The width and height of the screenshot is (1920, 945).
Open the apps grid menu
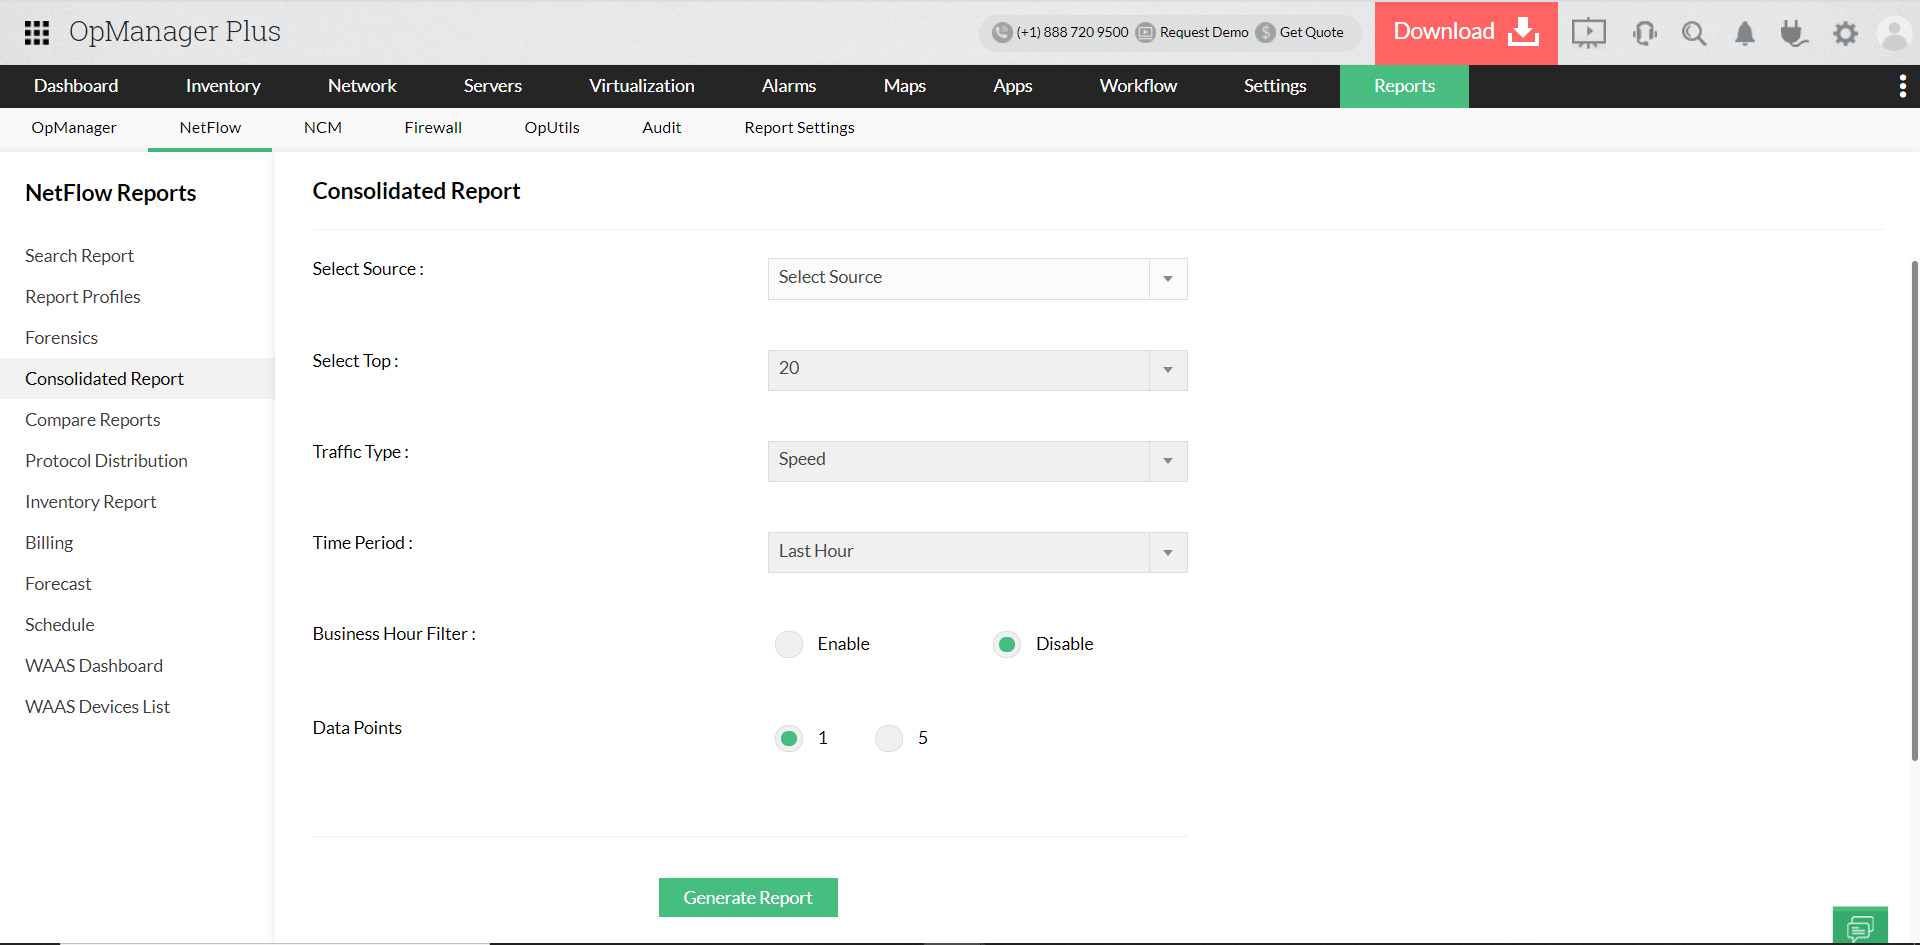36,32
